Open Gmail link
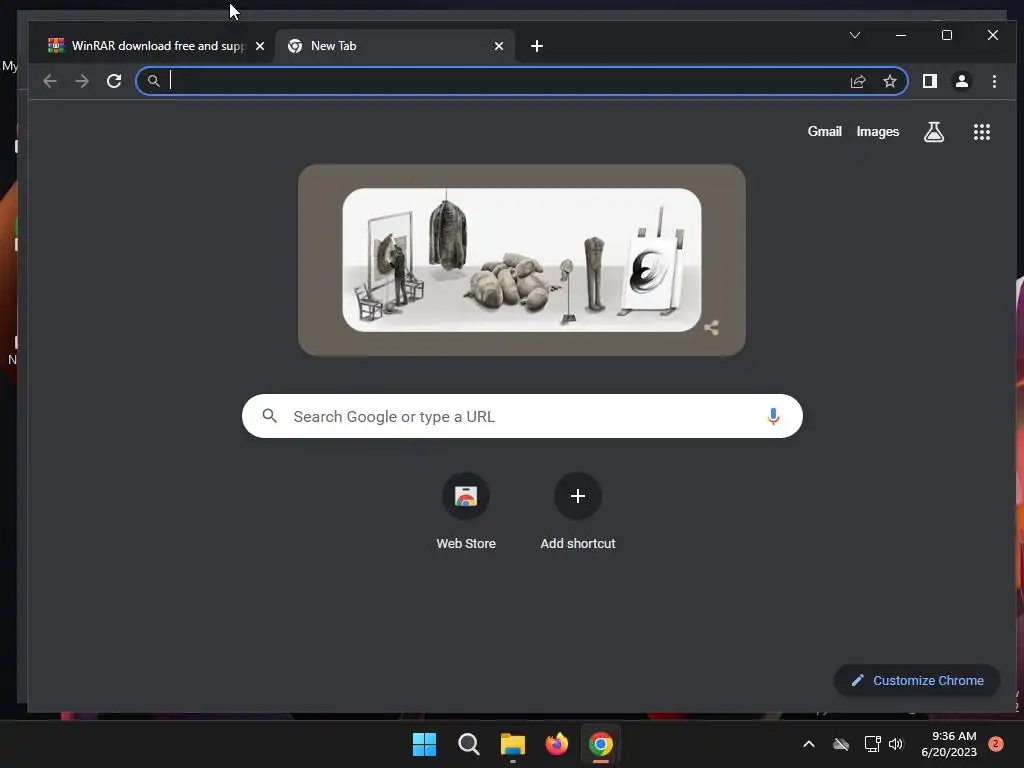The width and height of the screenshot is (1024, 768). [x=824, y=132]
